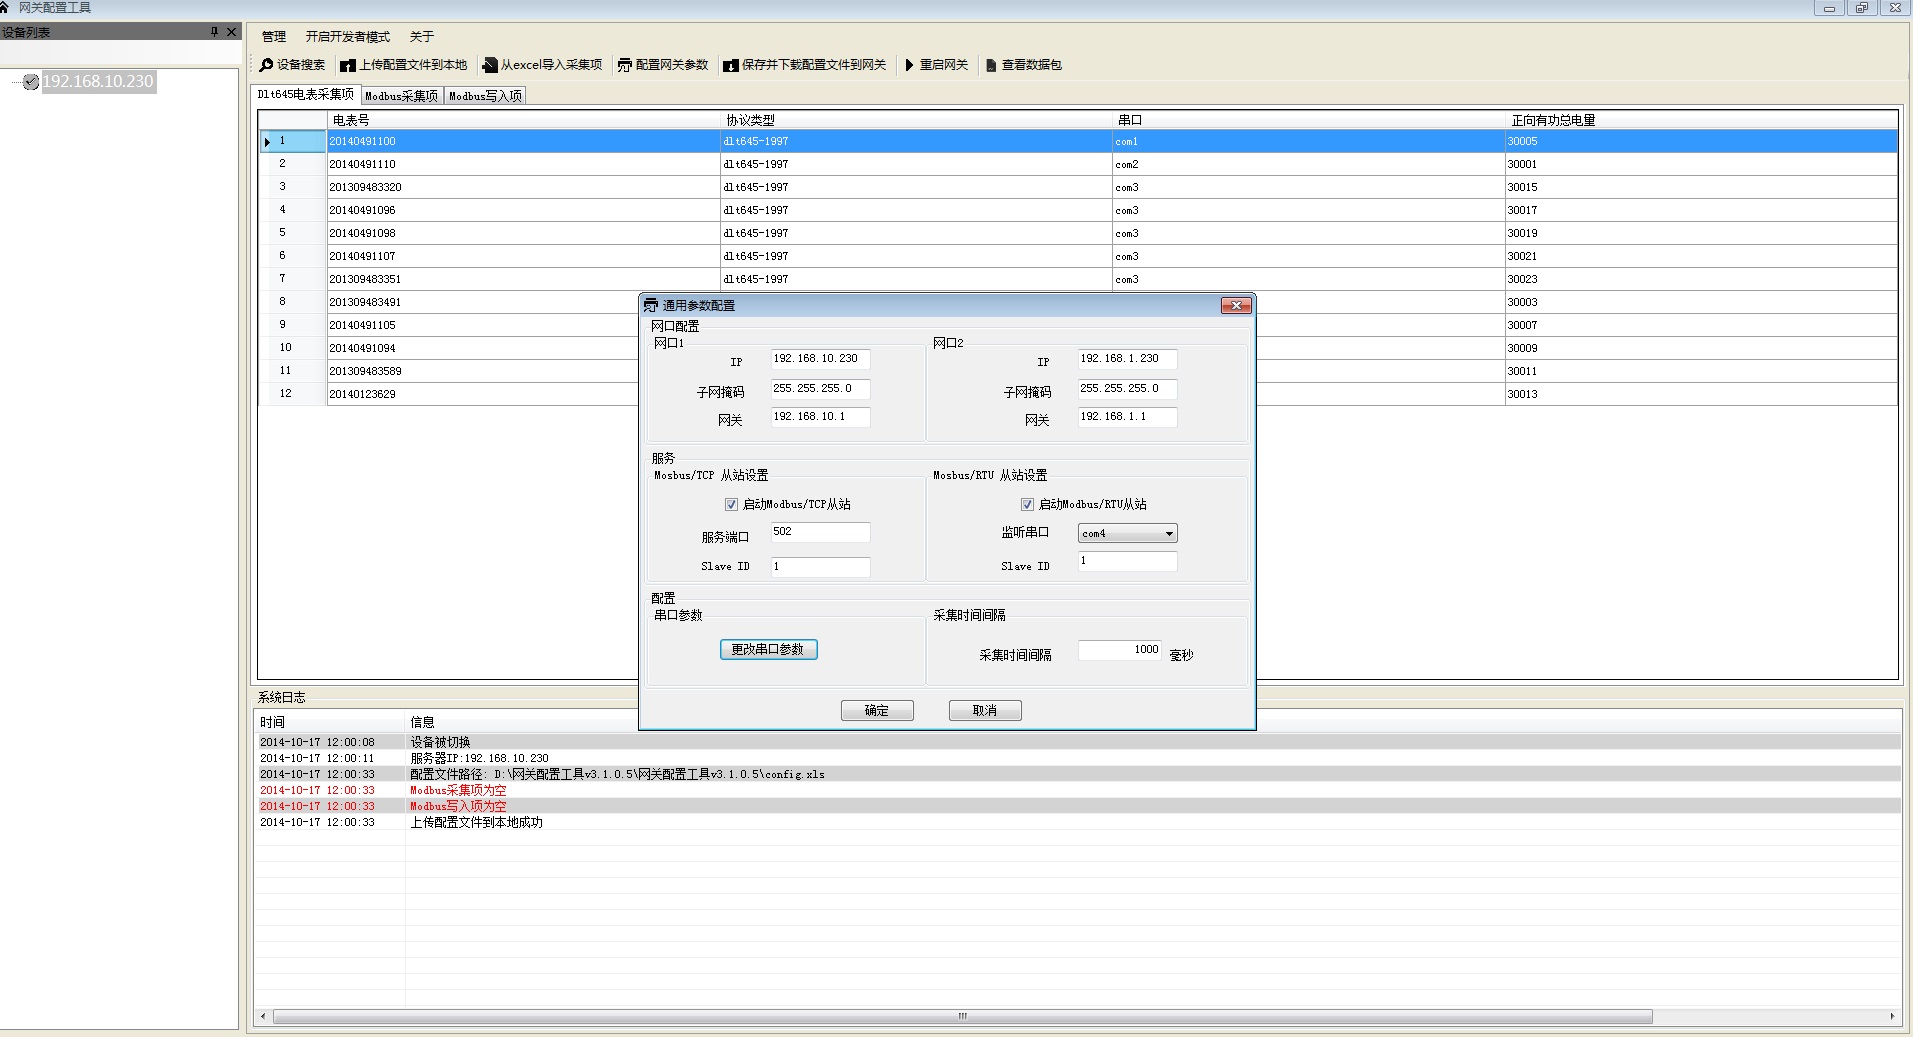The image size is (1913, 1037).
Task: Click the log scrollbar right arrow
Action: (x=1892, y=1017)
